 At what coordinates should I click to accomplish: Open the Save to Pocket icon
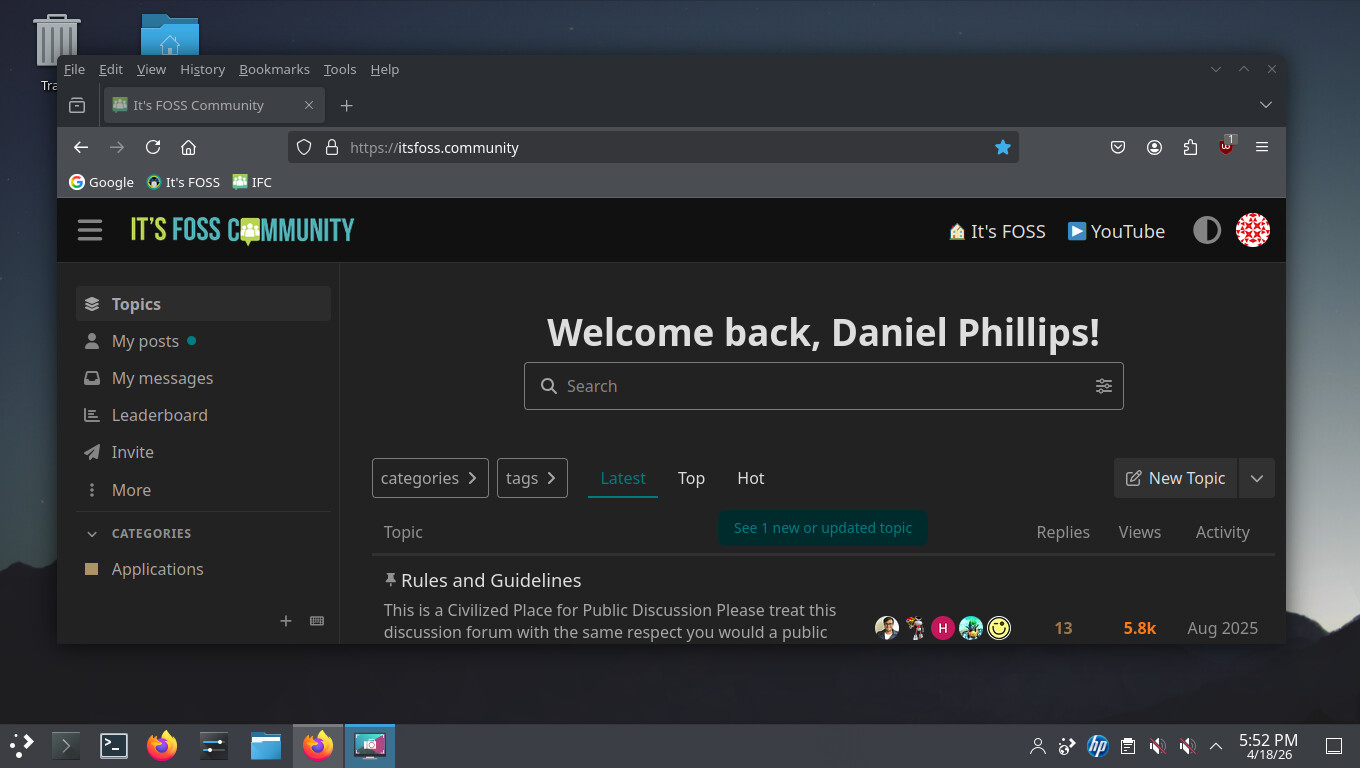[1118, 147]
